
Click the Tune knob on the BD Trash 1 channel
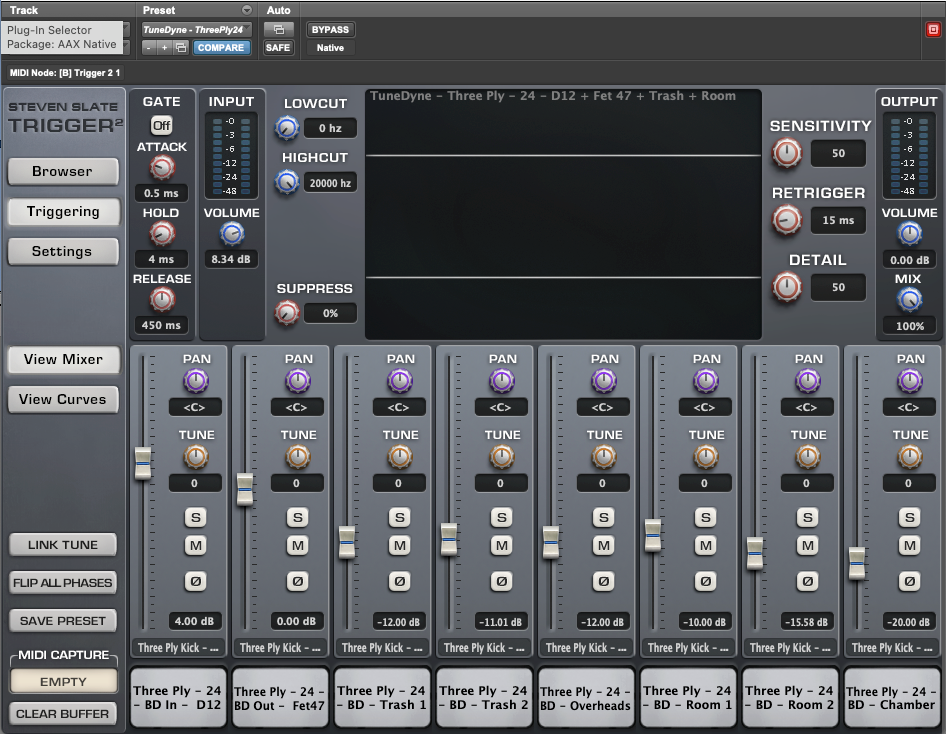tap(400, 457)
